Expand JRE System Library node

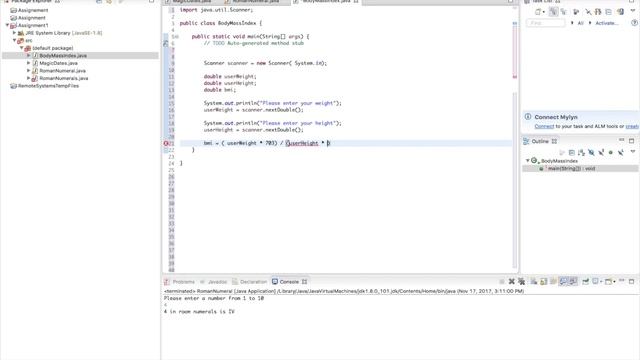tap(14, 33)
